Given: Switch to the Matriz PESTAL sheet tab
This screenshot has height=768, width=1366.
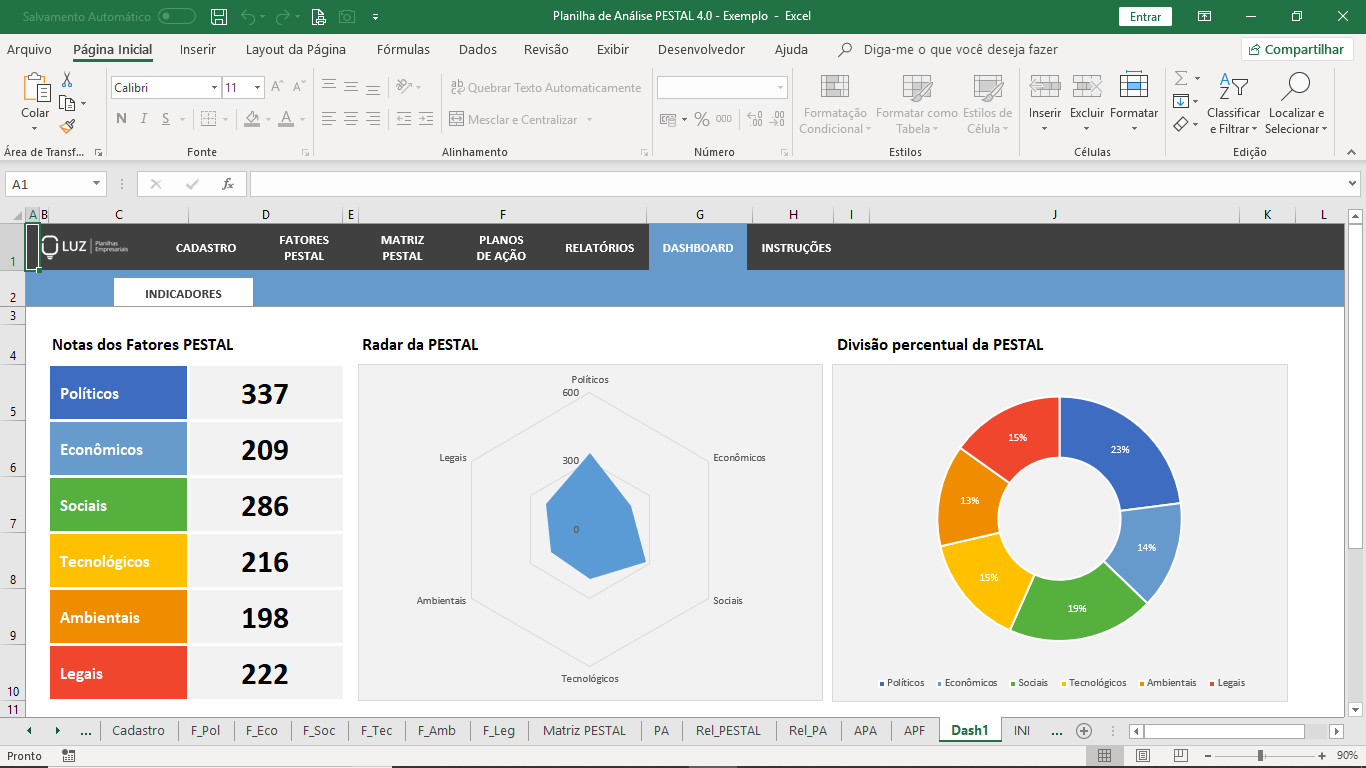Looking at the screenshot, I should click(584, 731).
